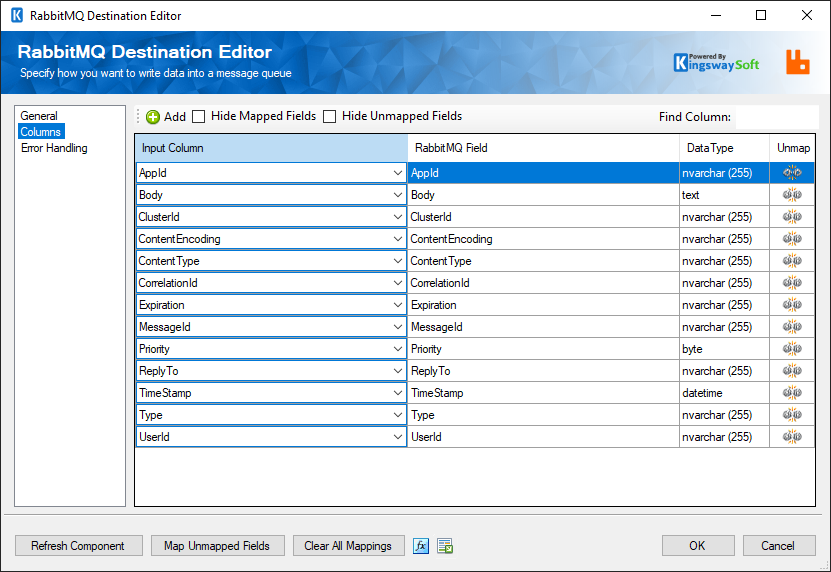Close the RabbitMQ Destination Editor window
Screen dimensions: 831x572
(807, 15)
